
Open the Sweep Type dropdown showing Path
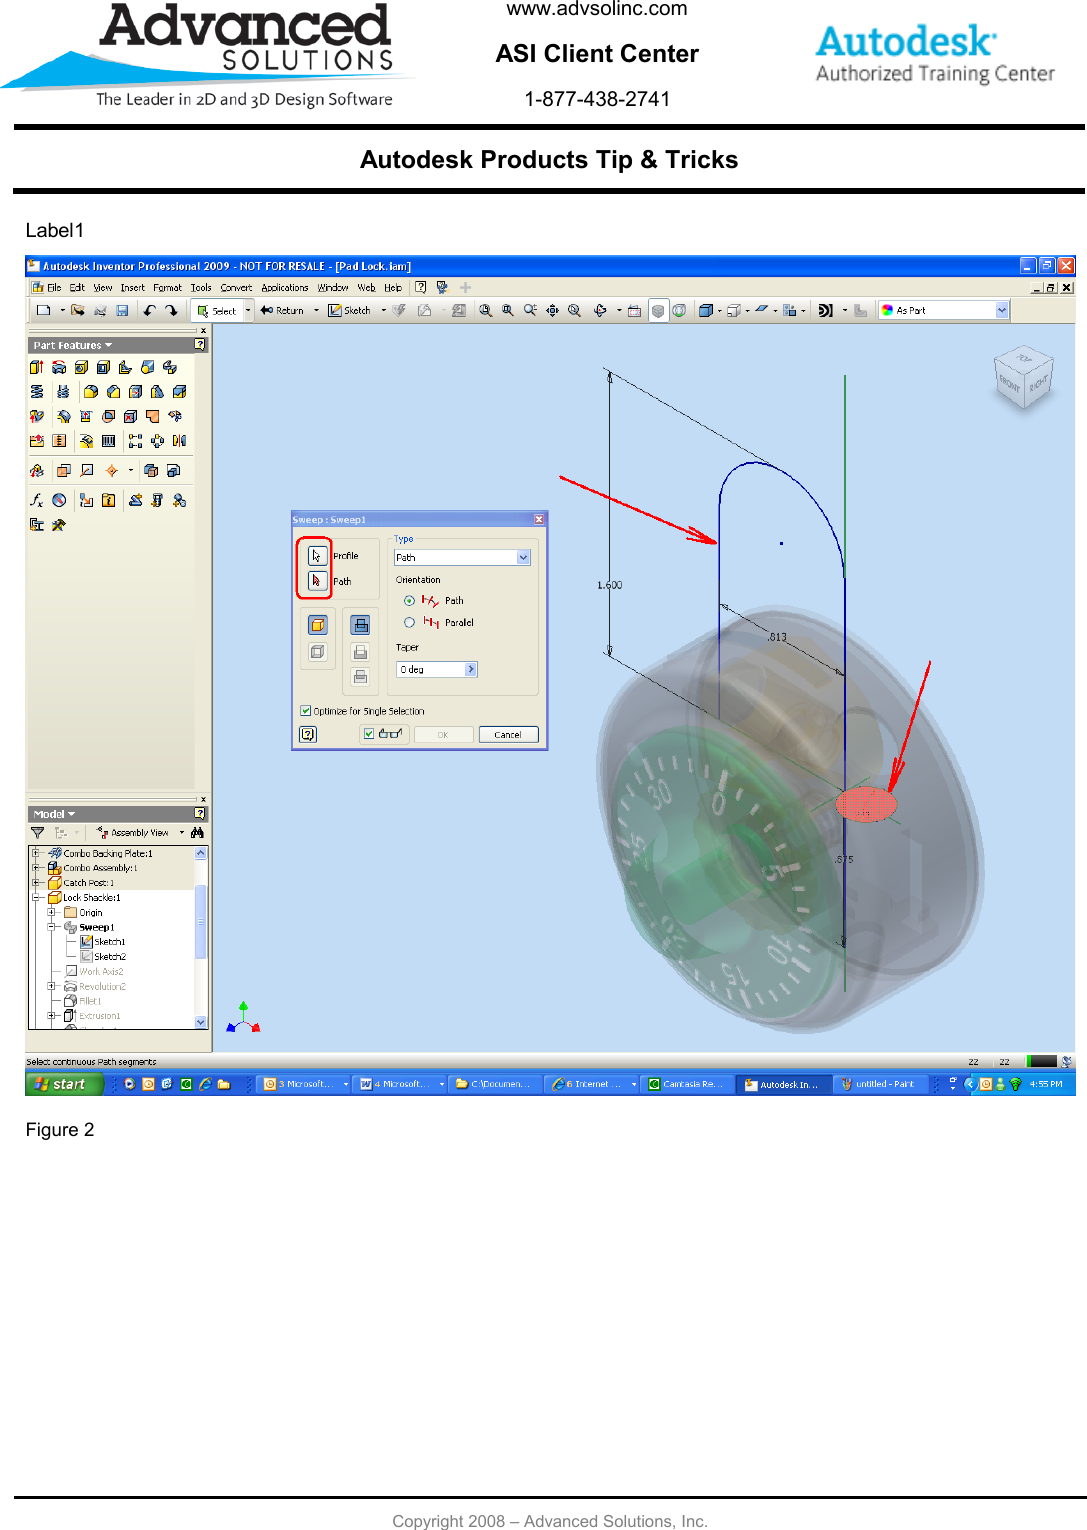pyautogui.click(x=523, y=557)
